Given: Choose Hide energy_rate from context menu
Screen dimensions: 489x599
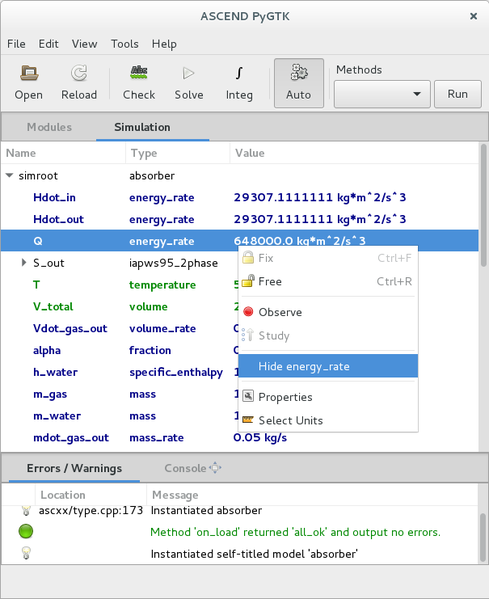Looking at the screenshot, I should click(328, 366).
